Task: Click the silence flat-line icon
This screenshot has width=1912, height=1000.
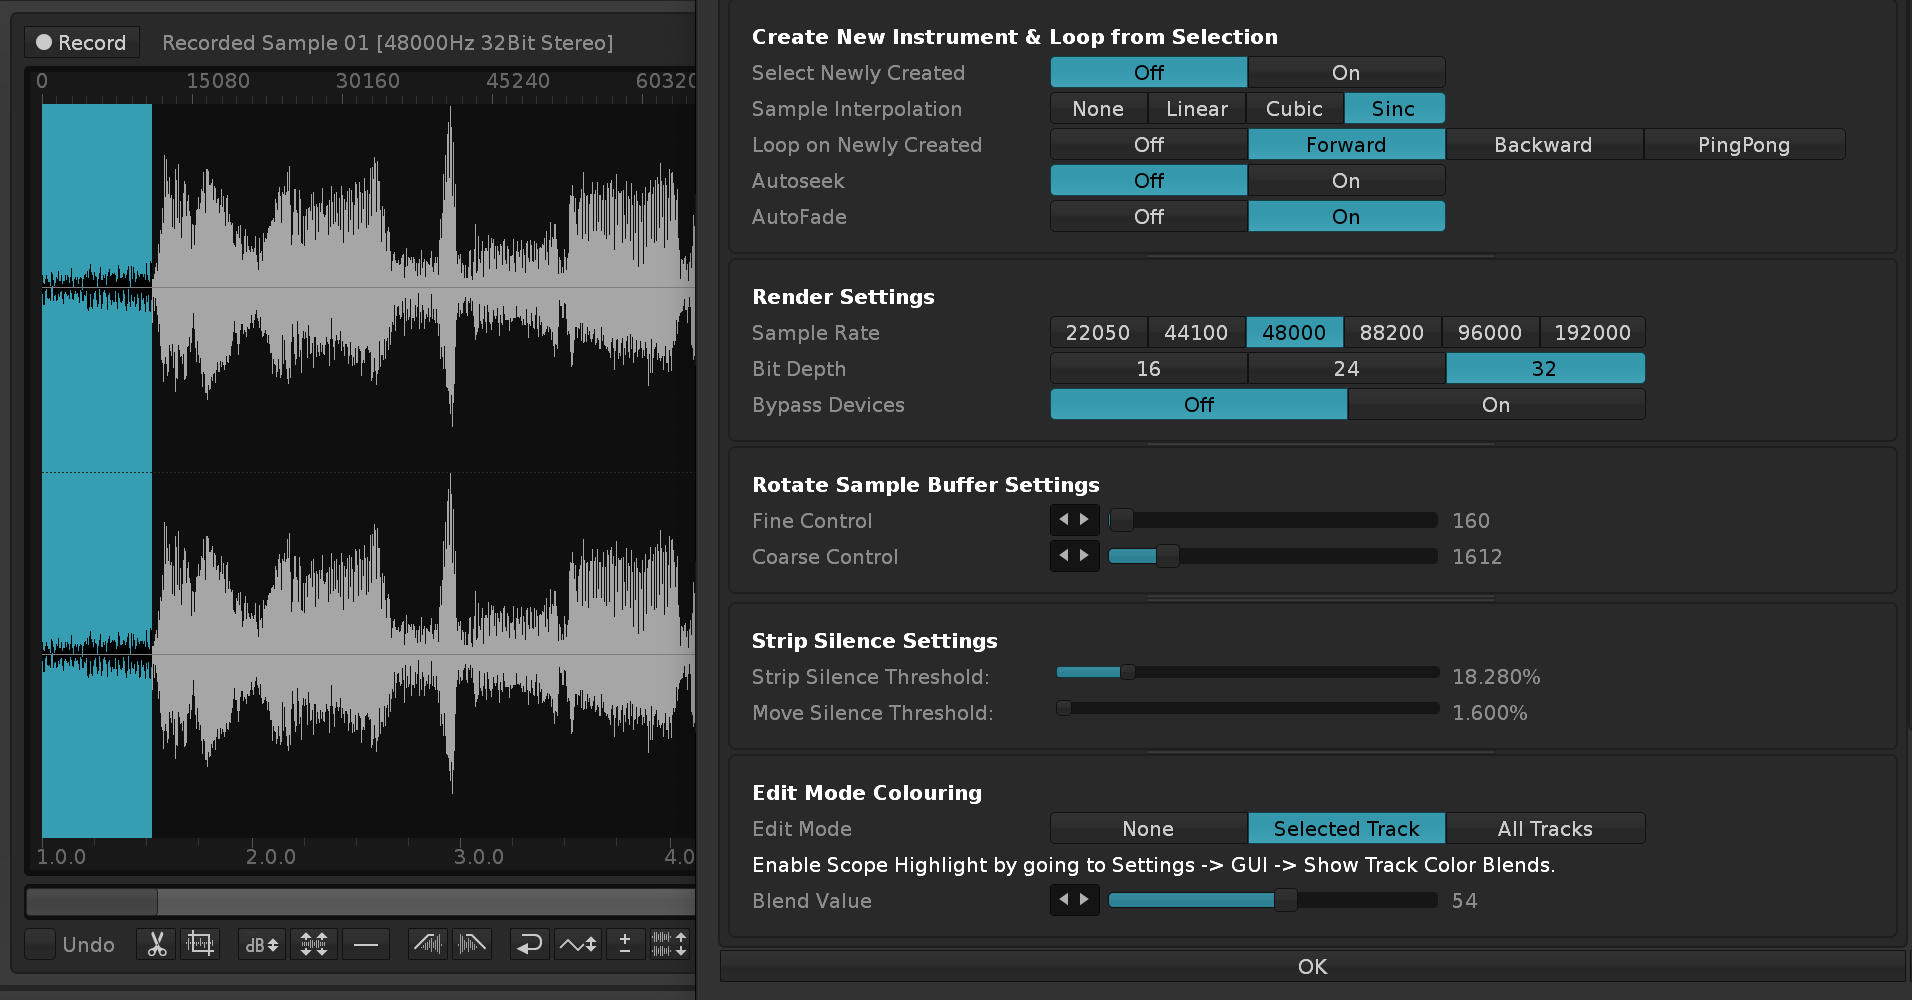Action: pyautogui.click(x=366, y=944)
